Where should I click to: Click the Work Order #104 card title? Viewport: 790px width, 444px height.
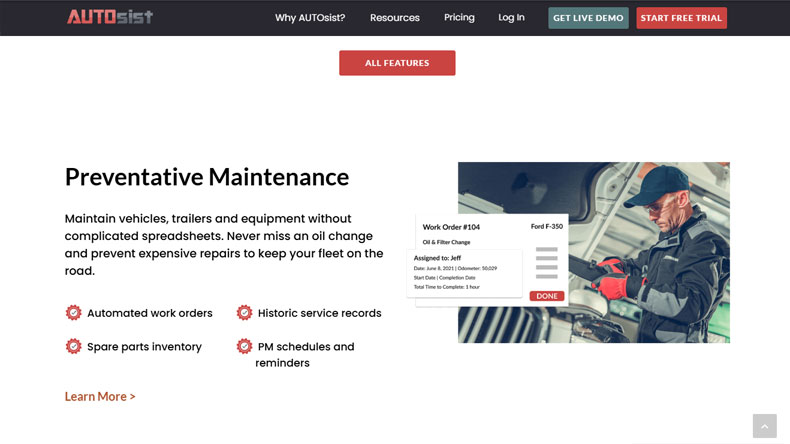pos(451,227)
